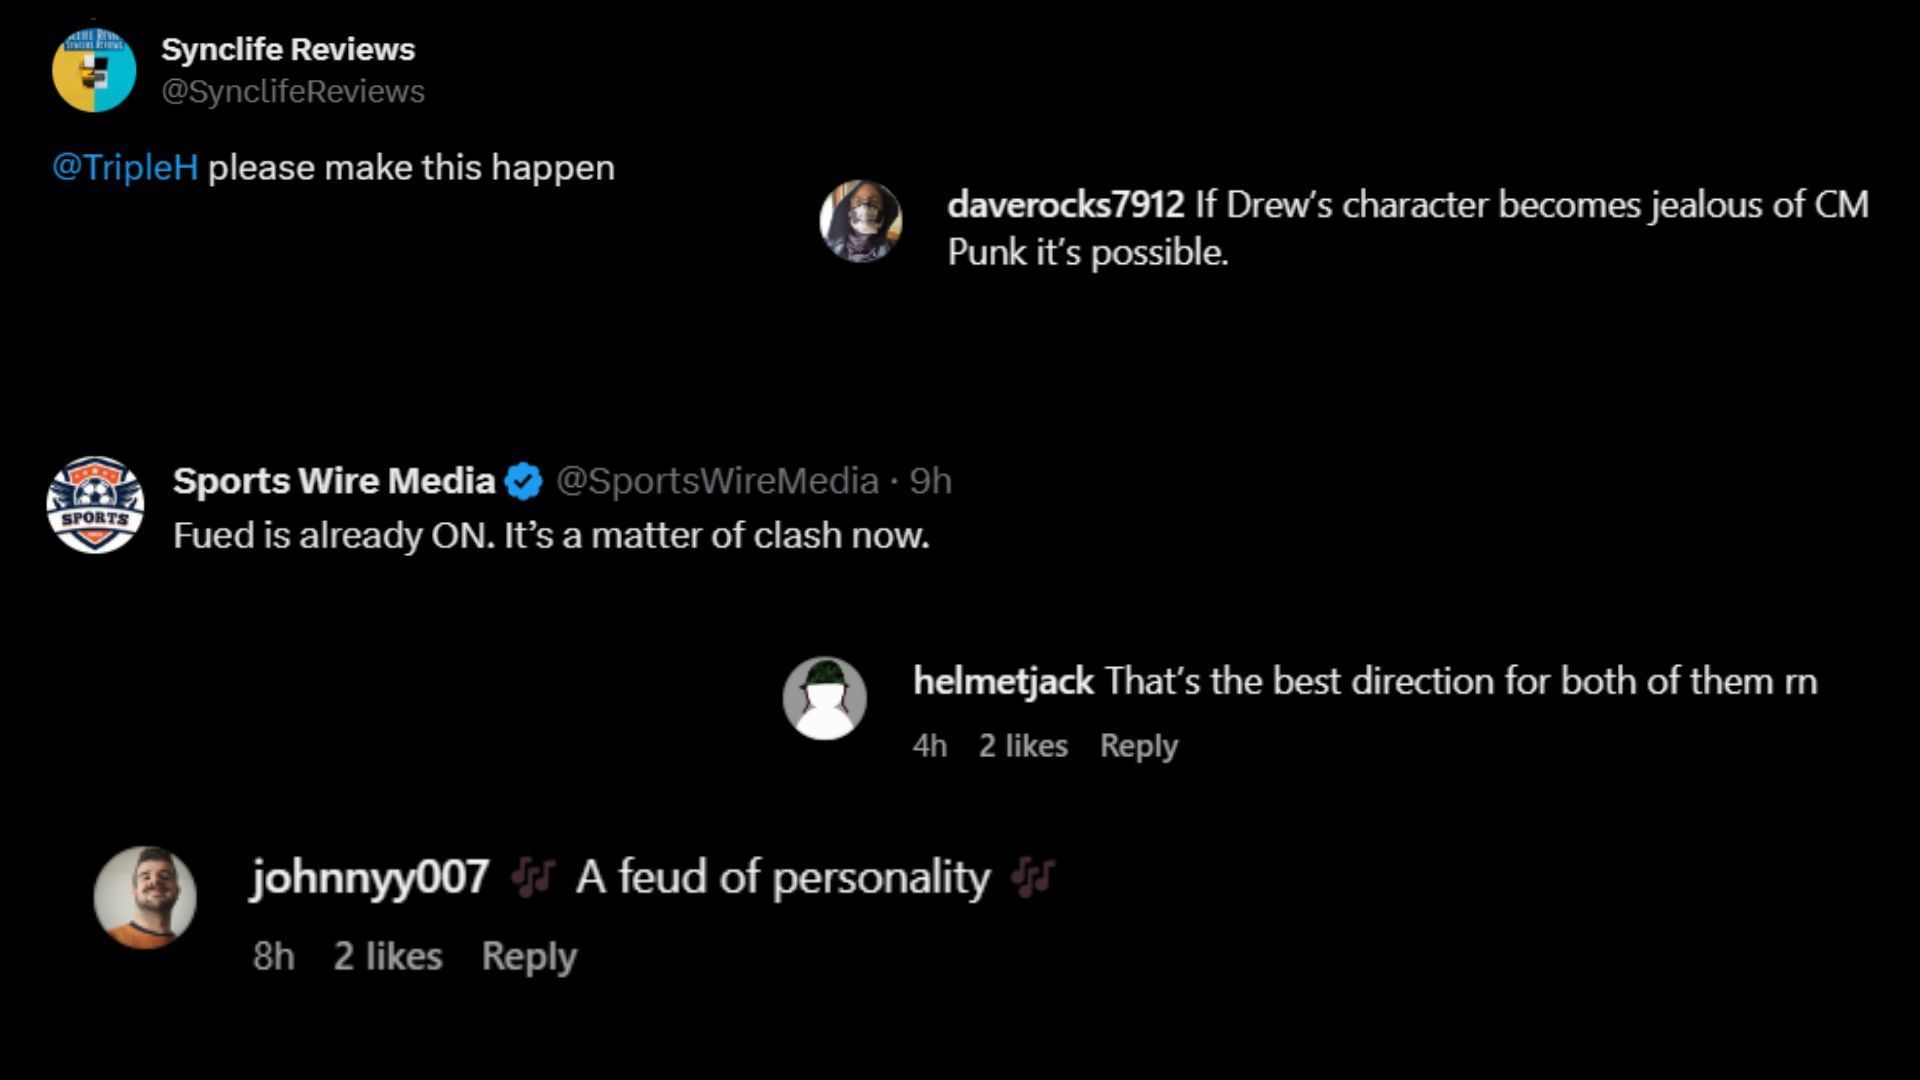Click the 8h timestamp under johnnyy007's comment

click(x=273, y=957)
